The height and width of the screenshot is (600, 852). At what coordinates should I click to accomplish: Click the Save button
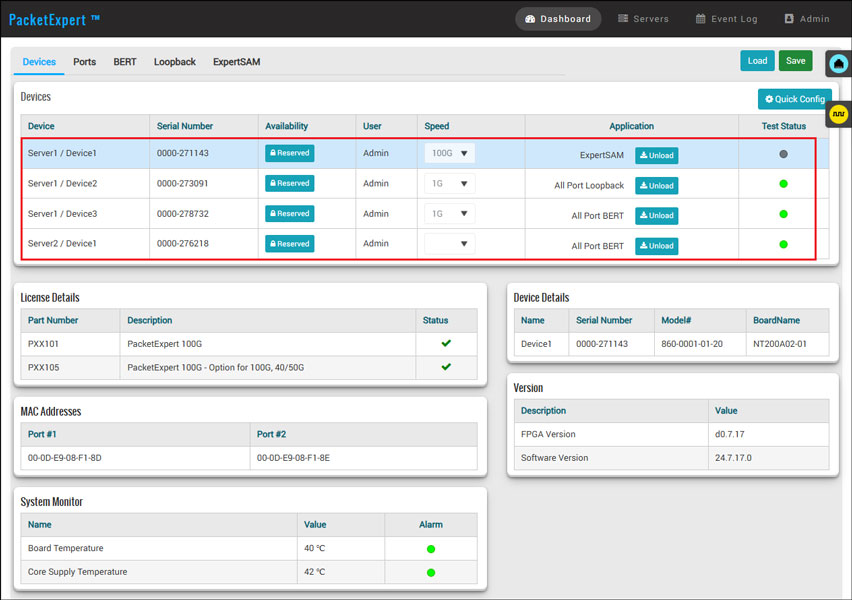(x=795, y=61)
